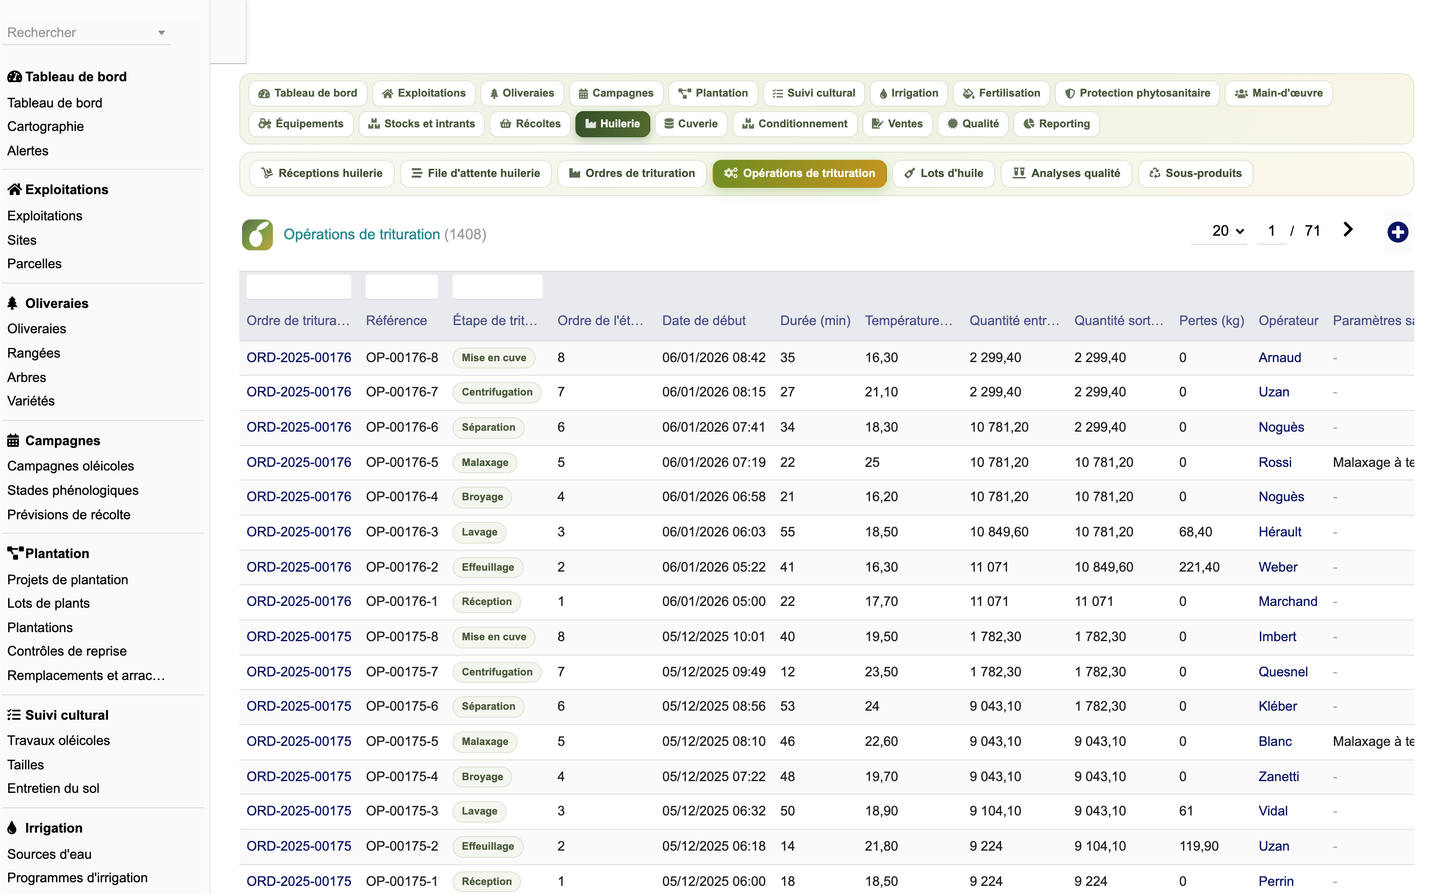1445x894 pixels.
Task: Select the active Huilerie tab
Action: pyautogui.click(x=612, y=124)
